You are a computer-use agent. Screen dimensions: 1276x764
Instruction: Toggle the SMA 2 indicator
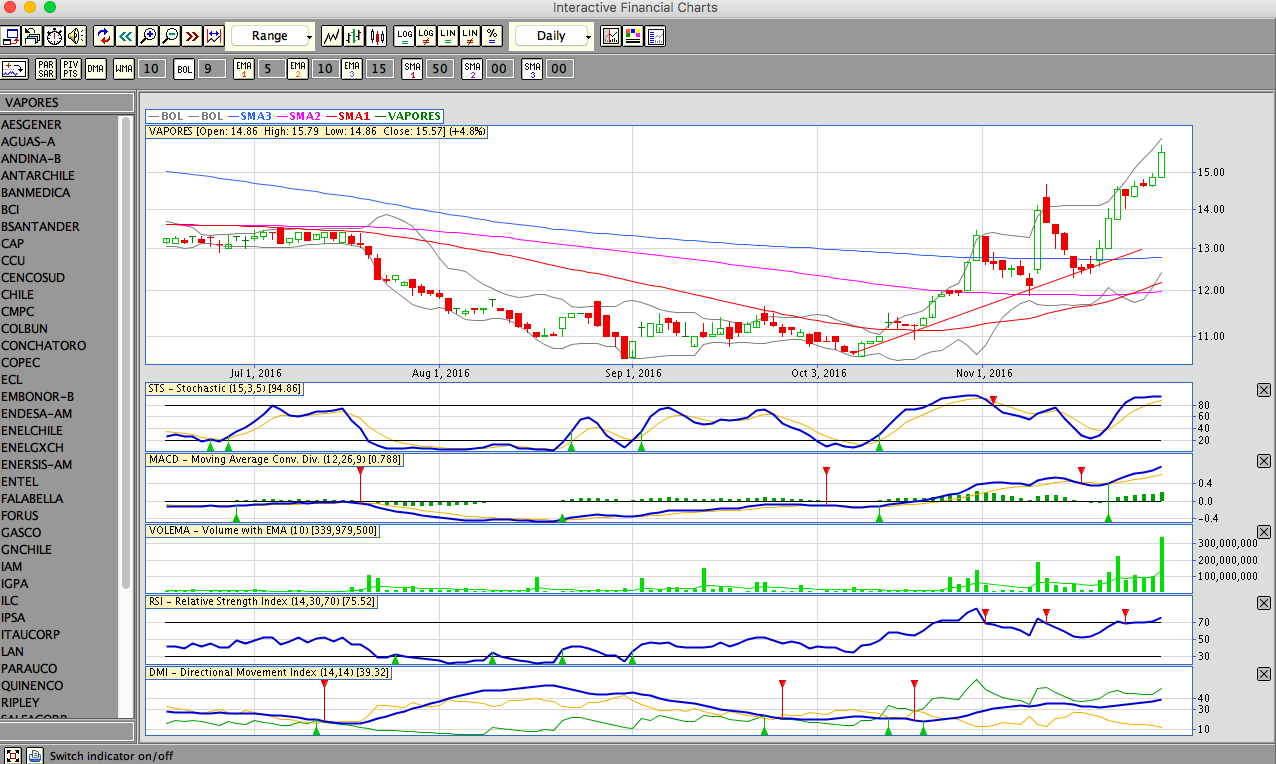coord(472,69)
